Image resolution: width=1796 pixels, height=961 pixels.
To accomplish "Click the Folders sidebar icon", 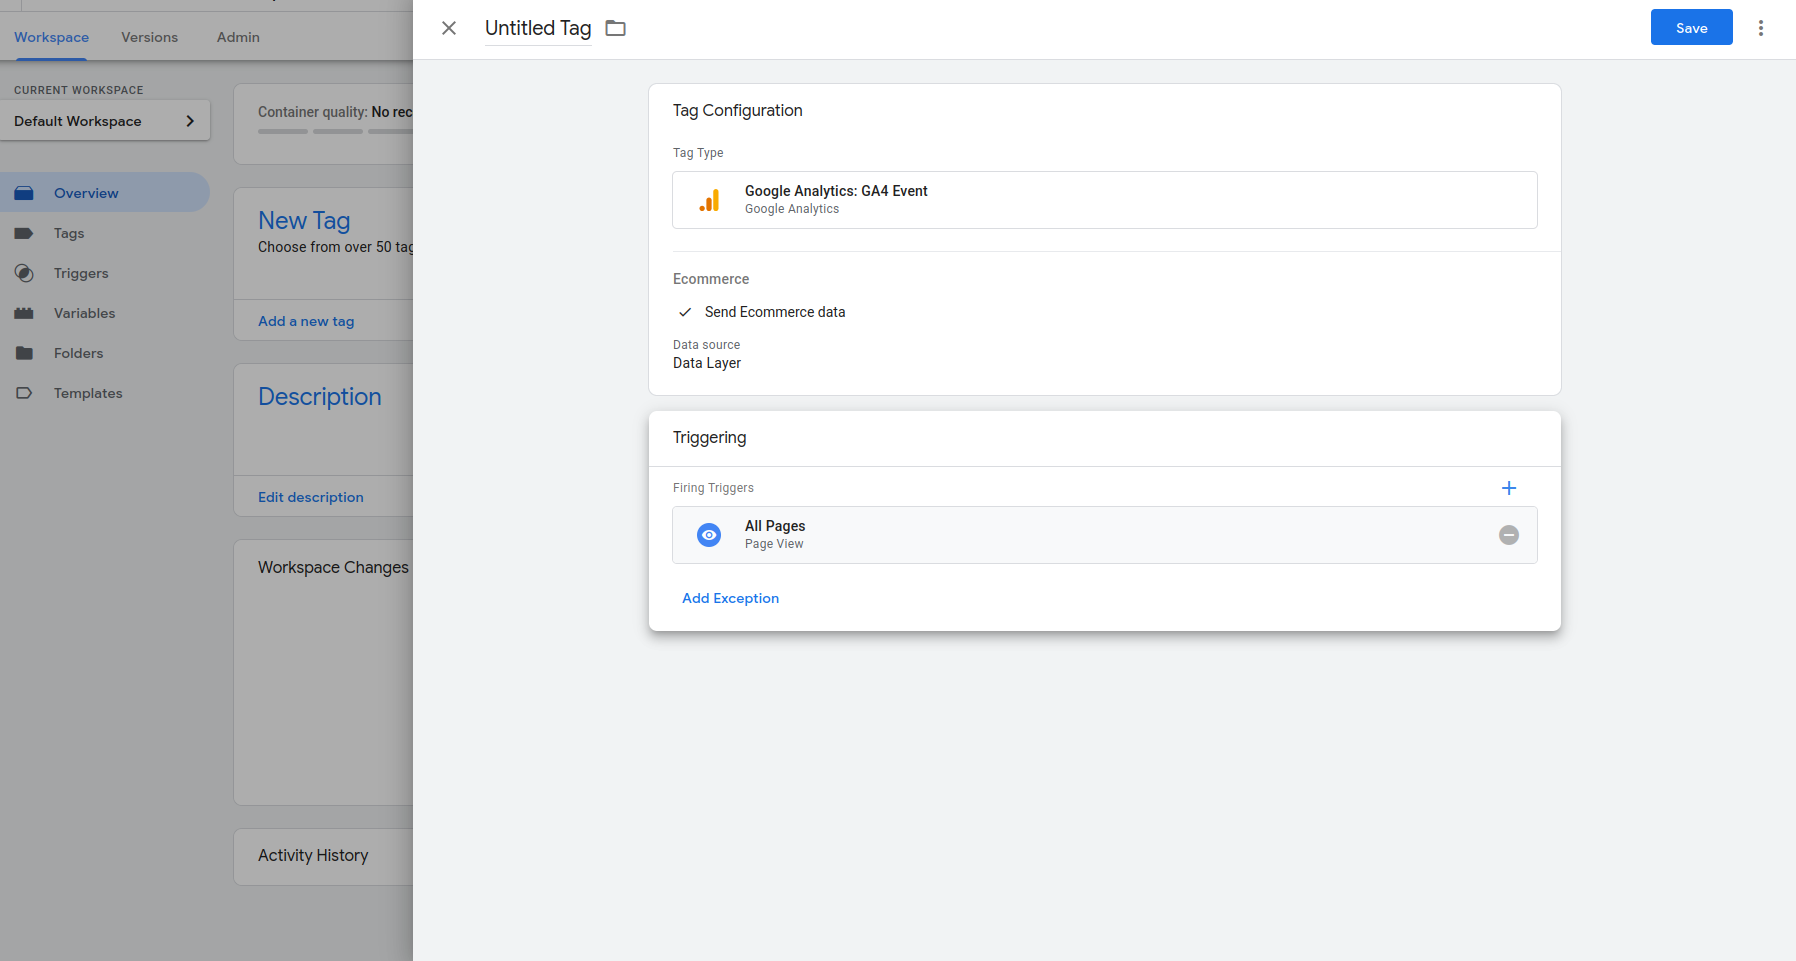I will pos(24,353).
